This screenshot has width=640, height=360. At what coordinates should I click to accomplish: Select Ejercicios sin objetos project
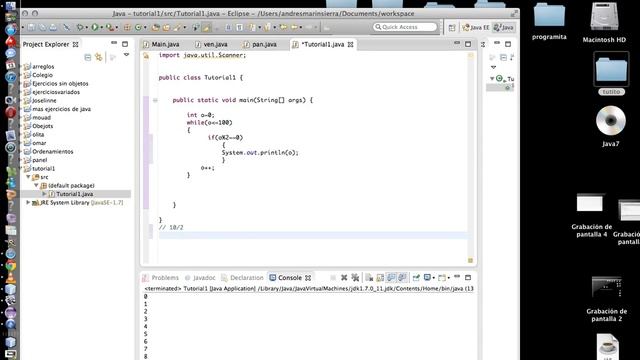(x=56, y=83)
